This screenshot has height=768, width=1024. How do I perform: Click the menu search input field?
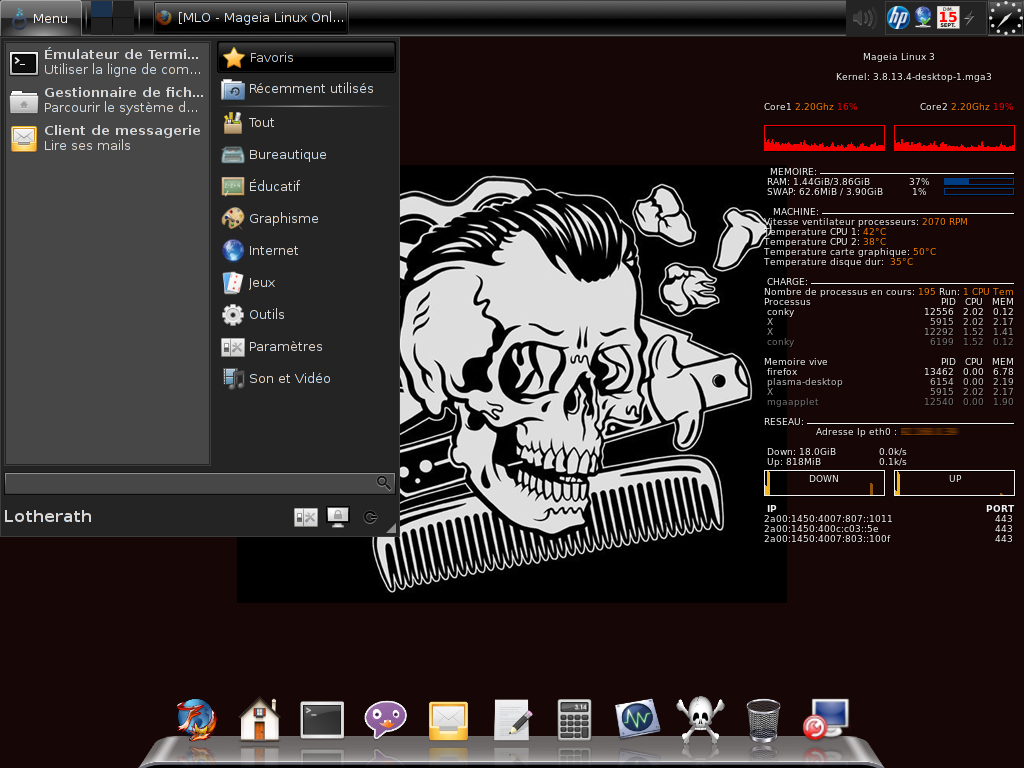199,483
